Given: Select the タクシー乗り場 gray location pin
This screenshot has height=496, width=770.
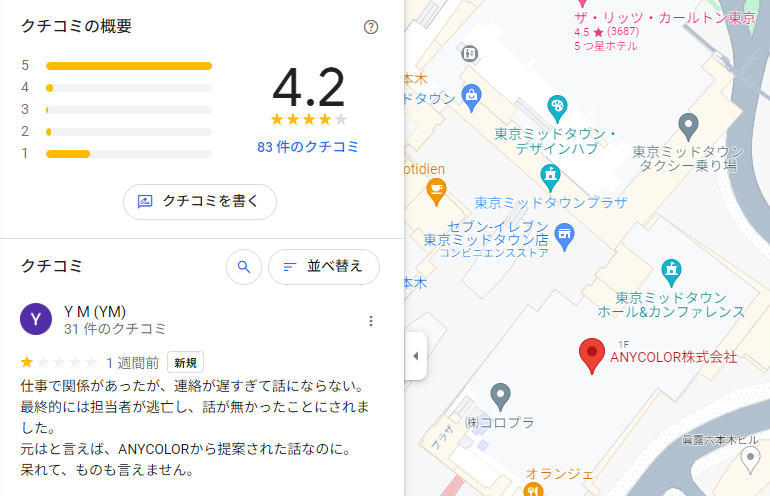Looking at the screenshot, I should [x=688, y=126].
